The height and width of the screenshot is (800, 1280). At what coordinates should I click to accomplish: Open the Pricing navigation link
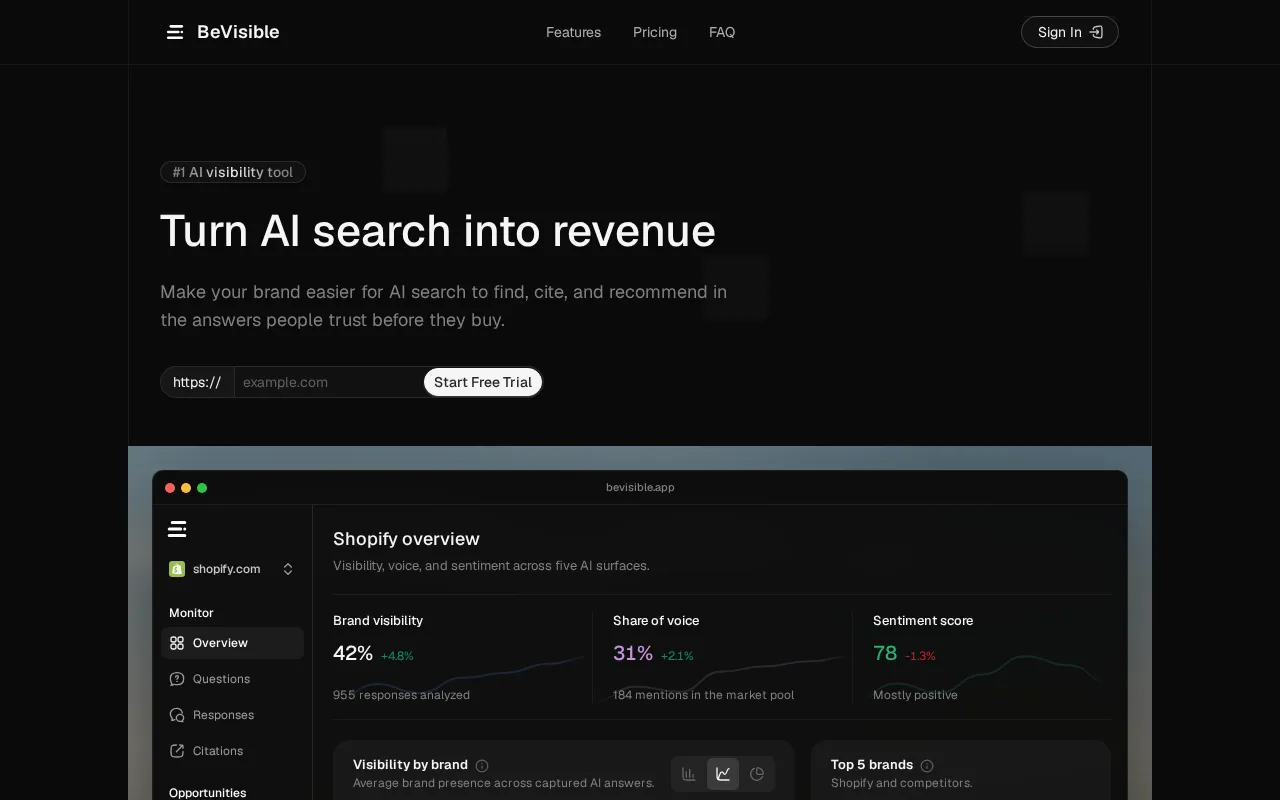[655, 32]
